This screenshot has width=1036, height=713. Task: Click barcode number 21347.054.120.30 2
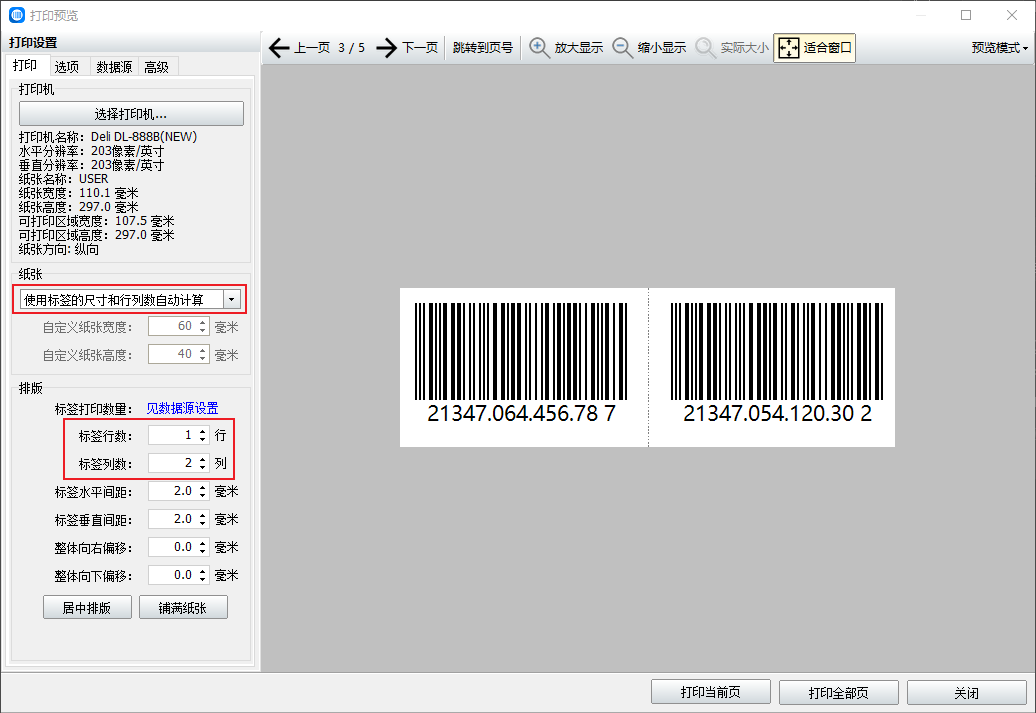pos(777,414)
